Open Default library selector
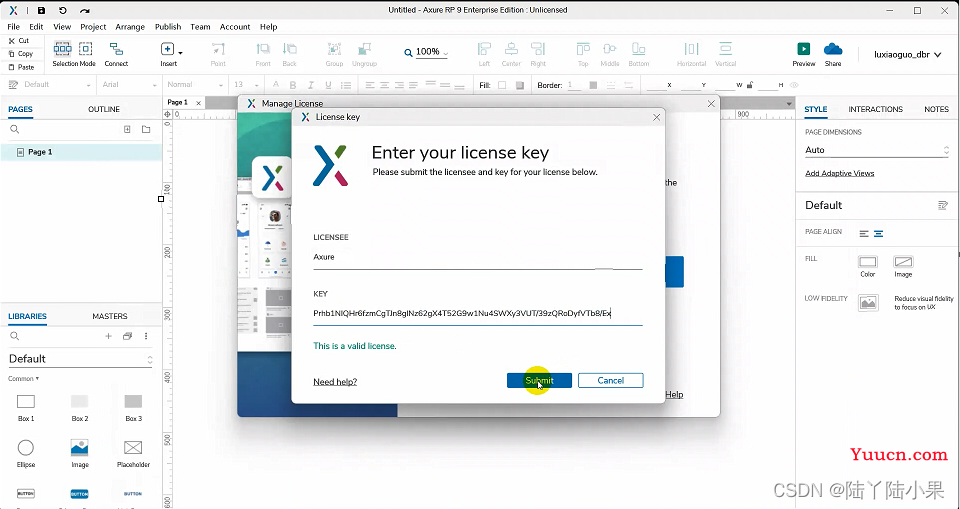The width and height of the screenshot is (960, 509). click(80, 359)
